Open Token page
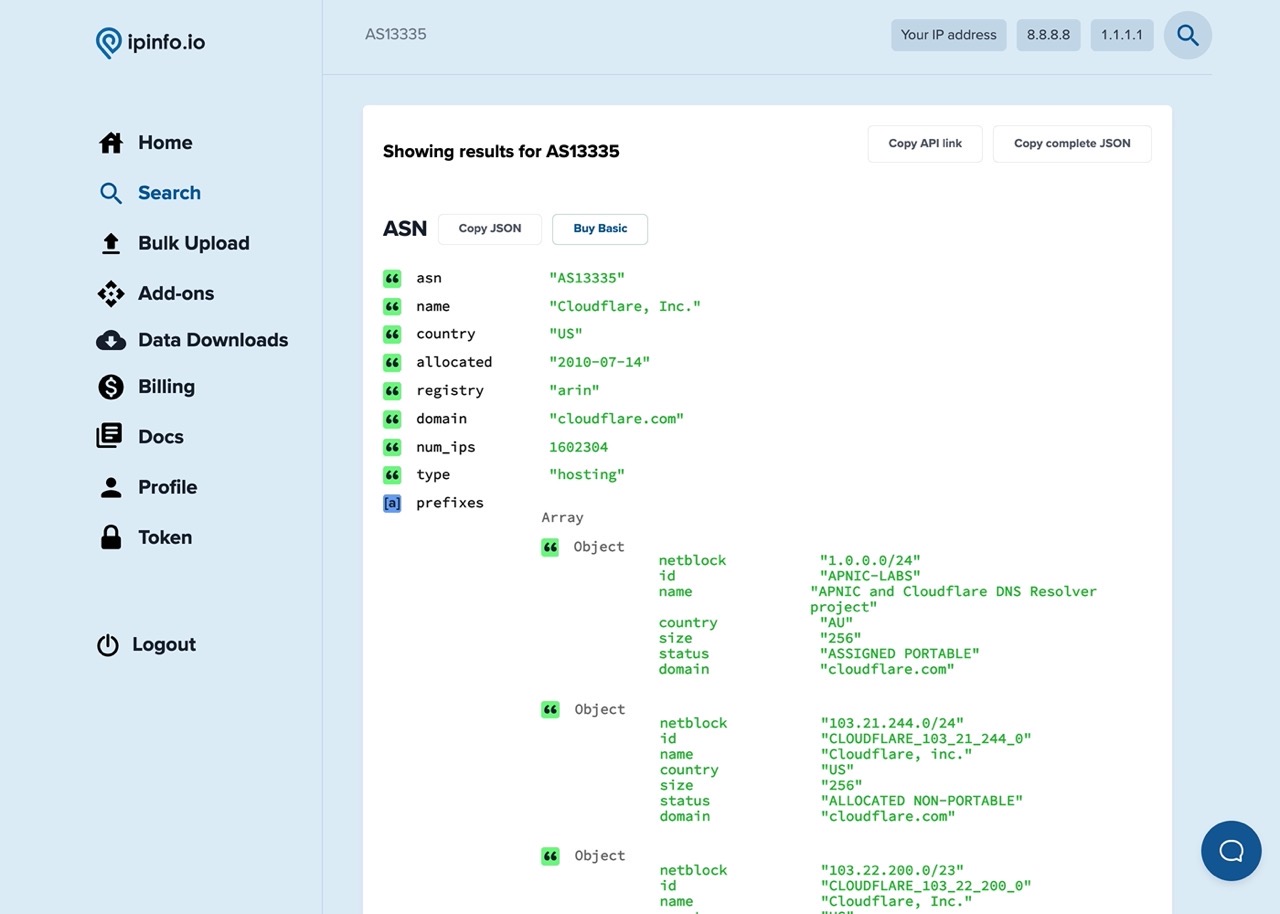Screen dimensions: 1280x914 (165, 537)
